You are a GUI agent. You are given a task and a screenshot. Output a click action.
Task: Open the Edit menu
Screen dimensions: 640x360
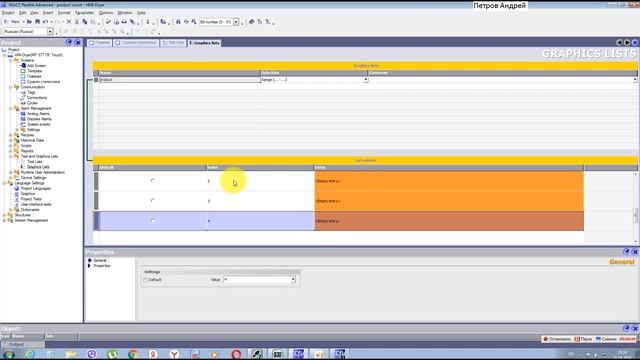point(22,13)
